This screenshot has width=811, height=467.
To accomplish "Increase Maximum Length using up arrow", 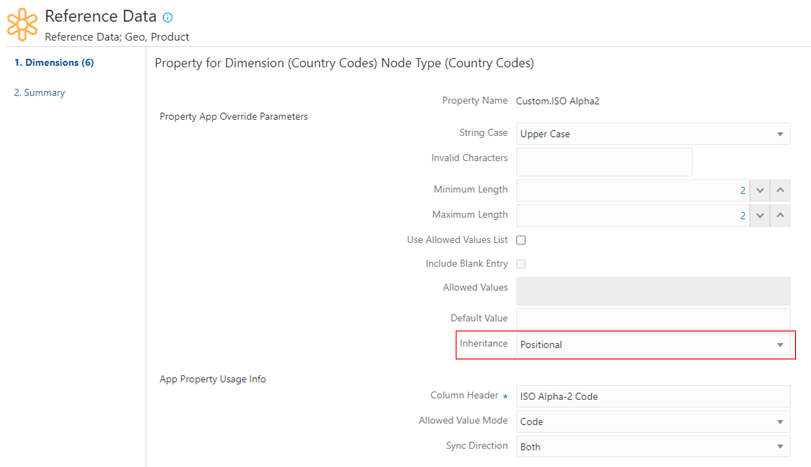I will [x=781, y=215].
